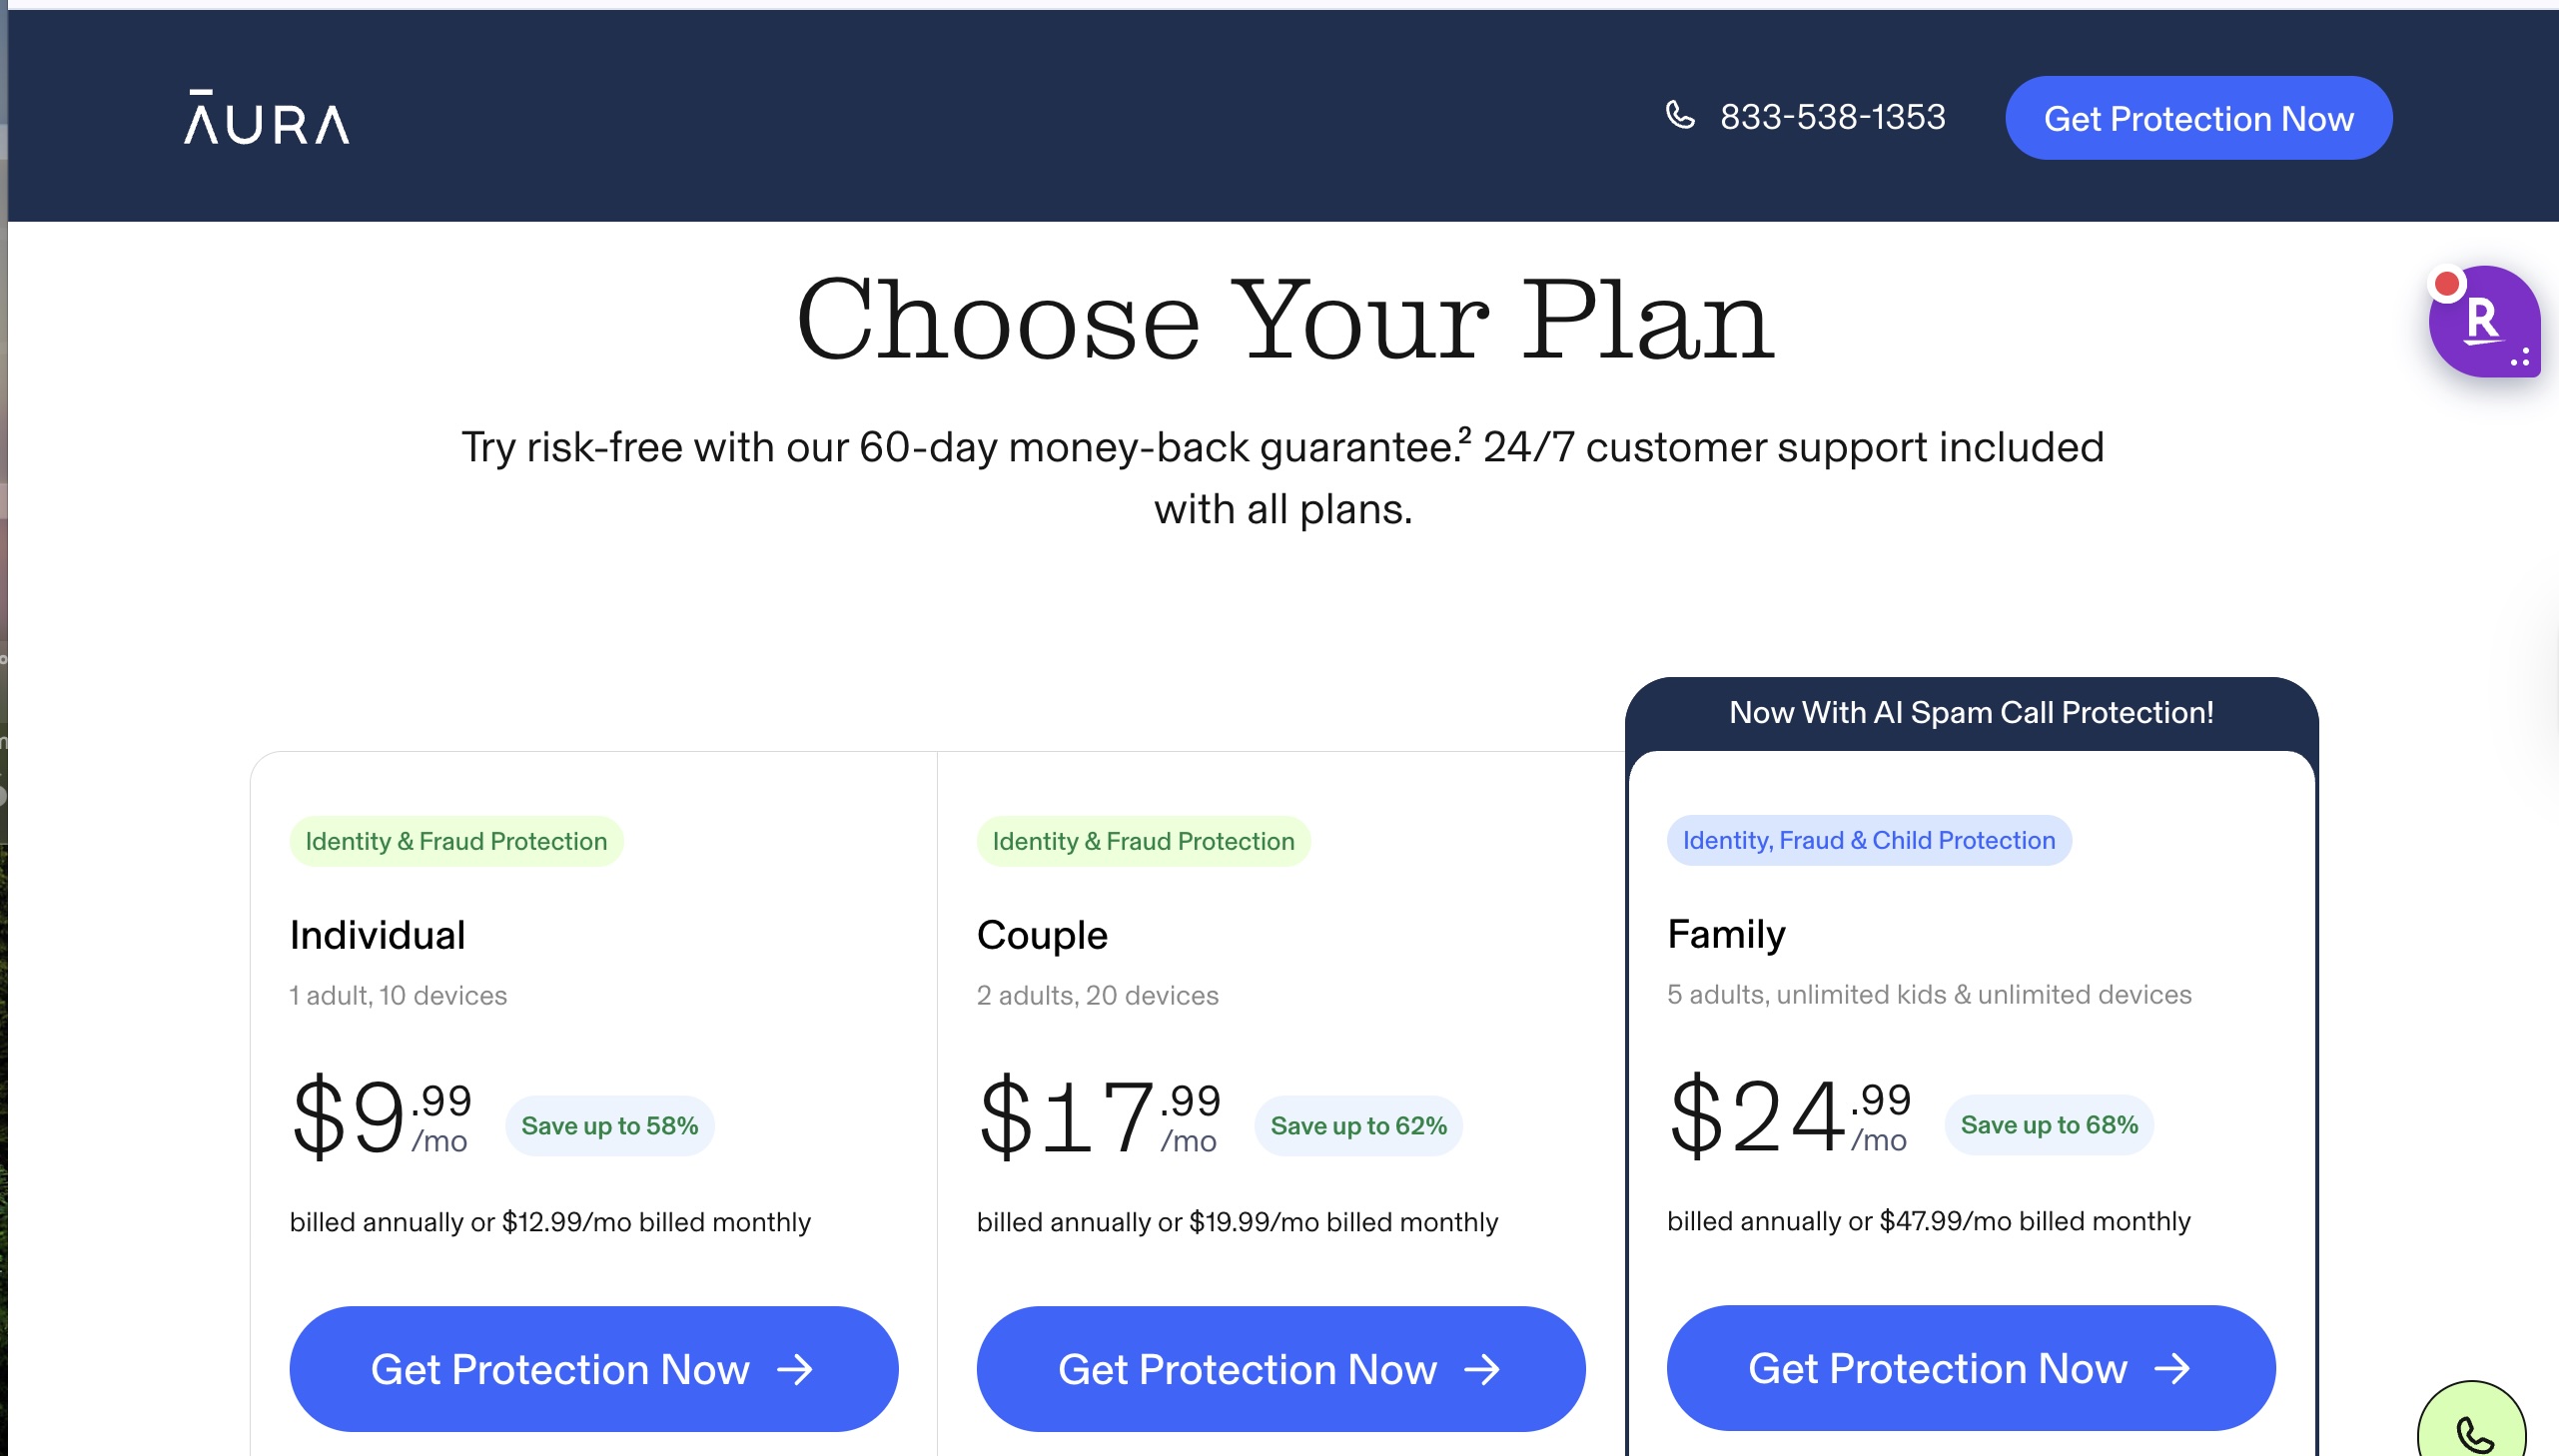Click the Save up to 62% badge
The image size is (2559, 1456).
tap(1358, 1126)
